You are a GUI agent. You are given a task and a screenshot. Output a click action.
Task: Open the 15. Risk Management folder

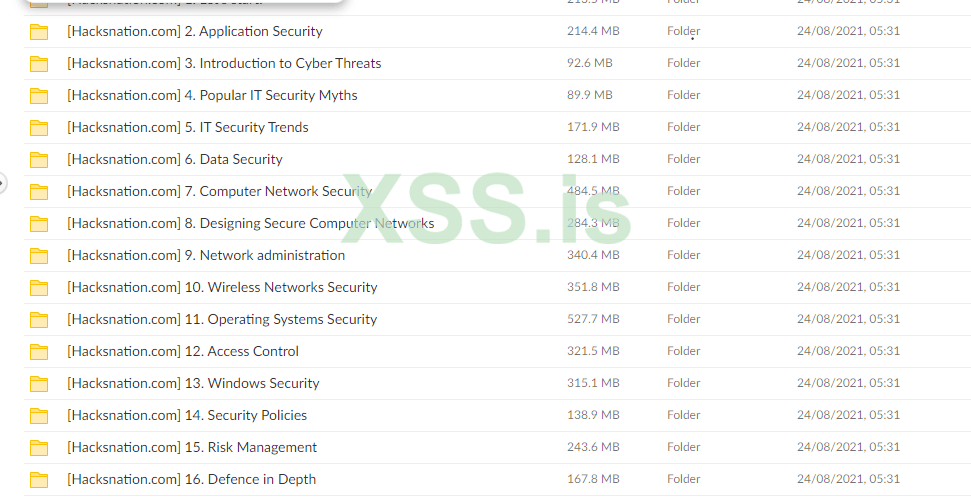pos(192,448)
